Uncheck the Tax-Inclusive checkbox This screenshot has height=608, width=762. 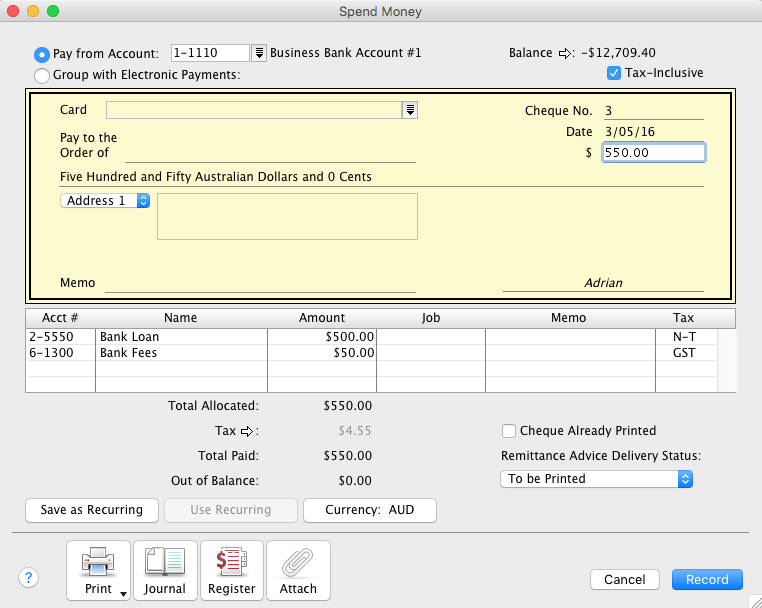click(614, 73)
